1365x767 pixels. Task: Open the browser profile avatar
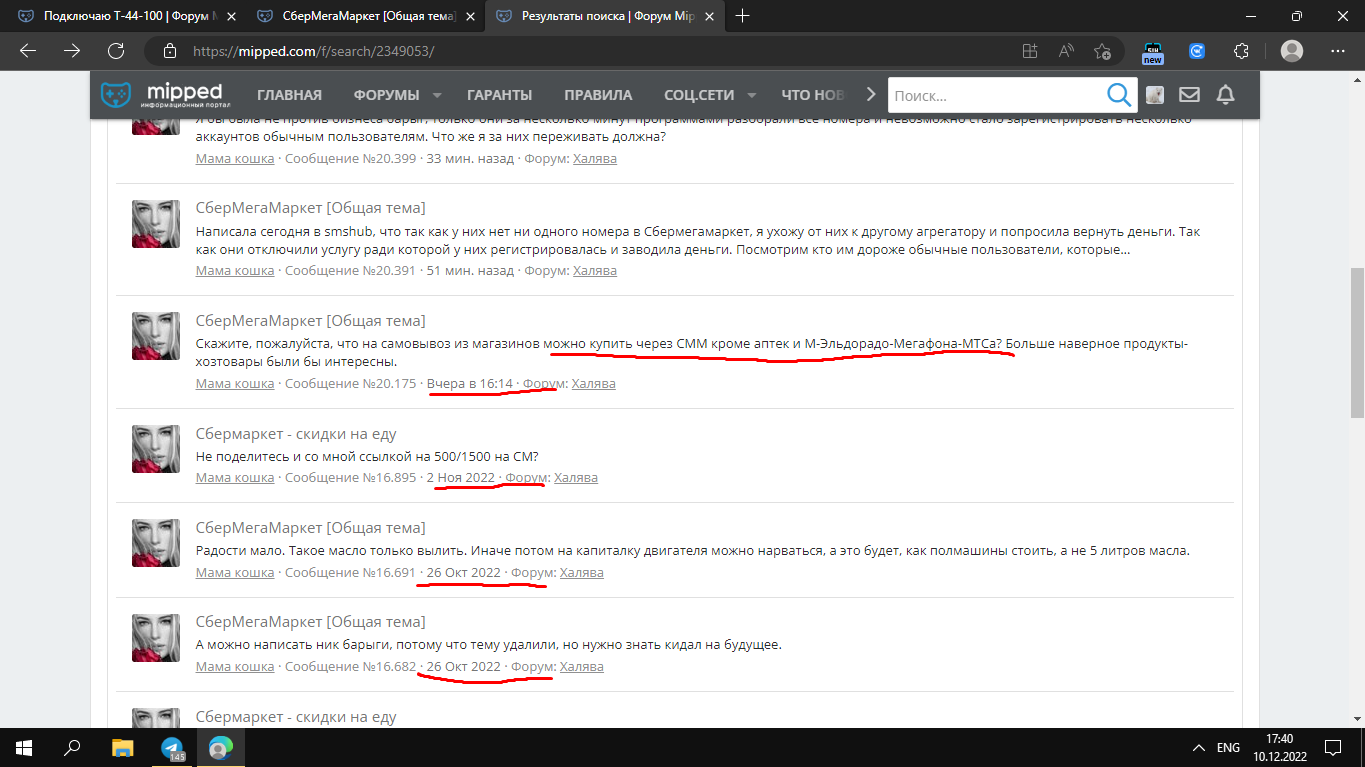coord(1292,51)
